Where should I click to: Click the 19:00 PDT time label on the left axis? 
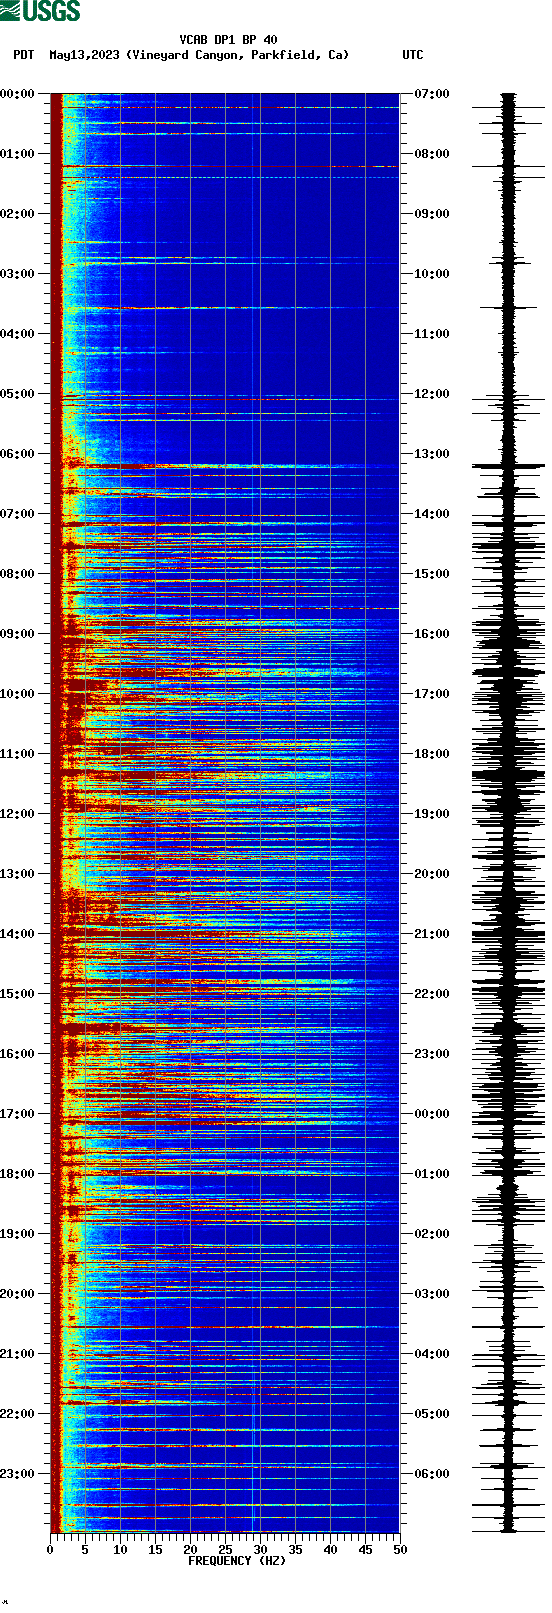[x=17, y=1234]
